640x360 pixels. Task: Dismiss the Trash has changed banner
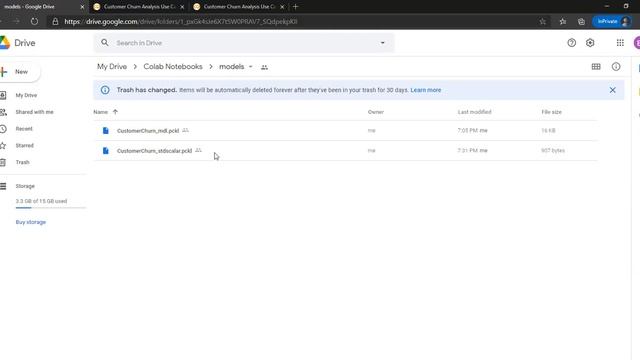point(612,90)
